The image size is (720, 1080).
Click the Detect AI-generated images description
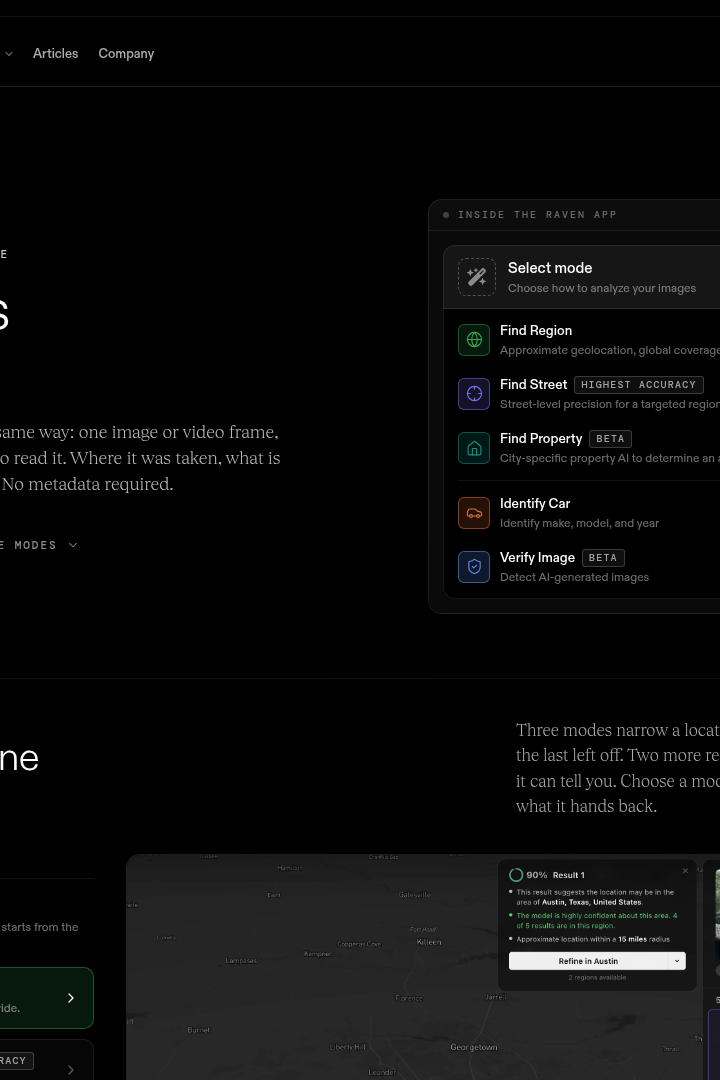coord(575,577)
